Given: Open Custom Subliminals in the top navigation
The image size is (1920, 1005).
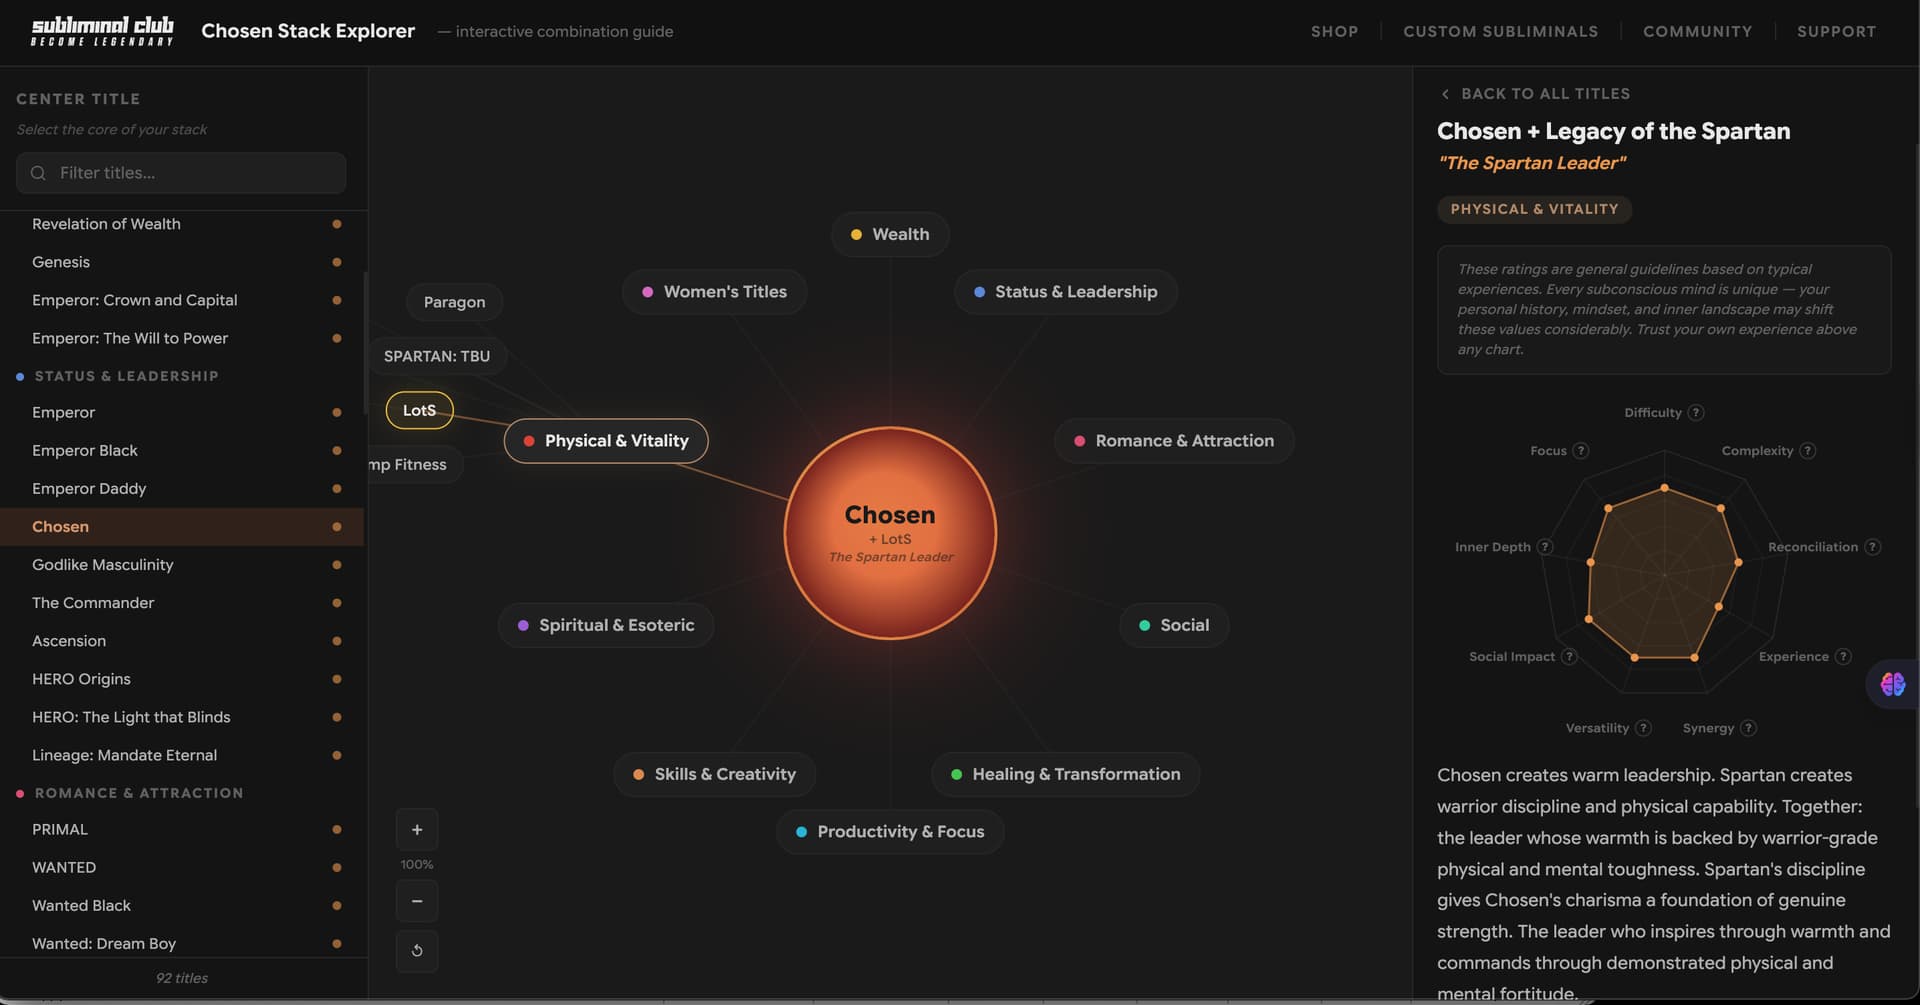Looking at the screenshot, I should tap(1500, 32).
